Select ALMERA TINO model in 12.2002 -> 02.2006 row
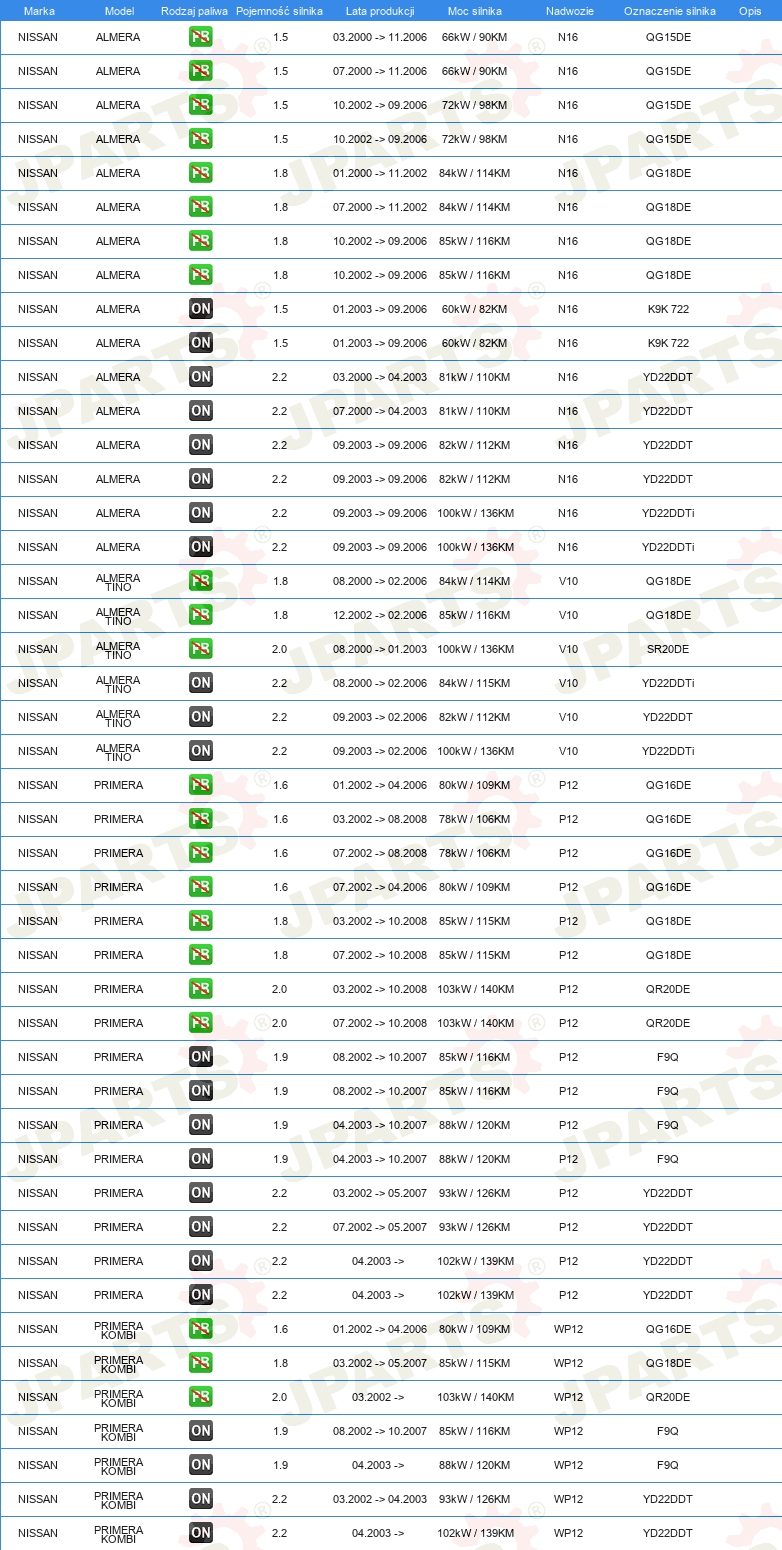 point(118,615)
